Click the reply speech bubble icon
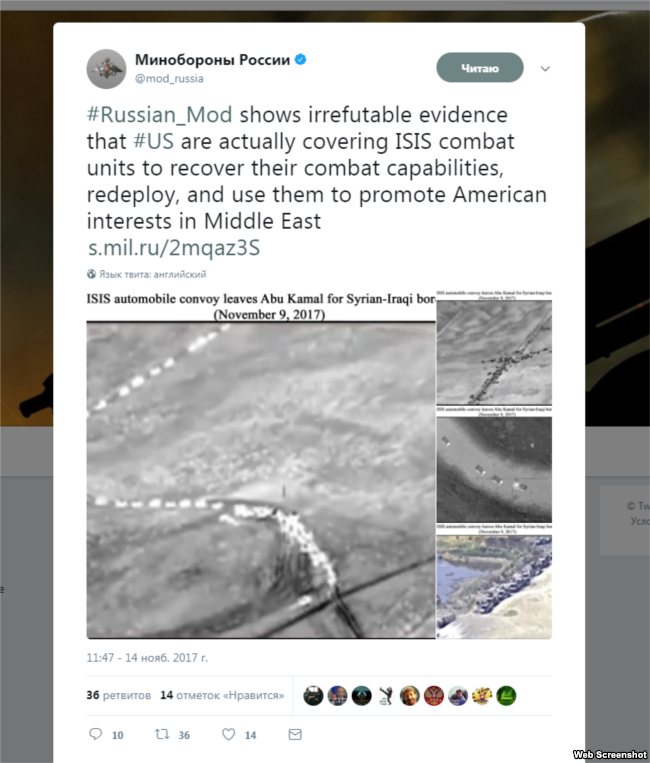 coord(96,734)
